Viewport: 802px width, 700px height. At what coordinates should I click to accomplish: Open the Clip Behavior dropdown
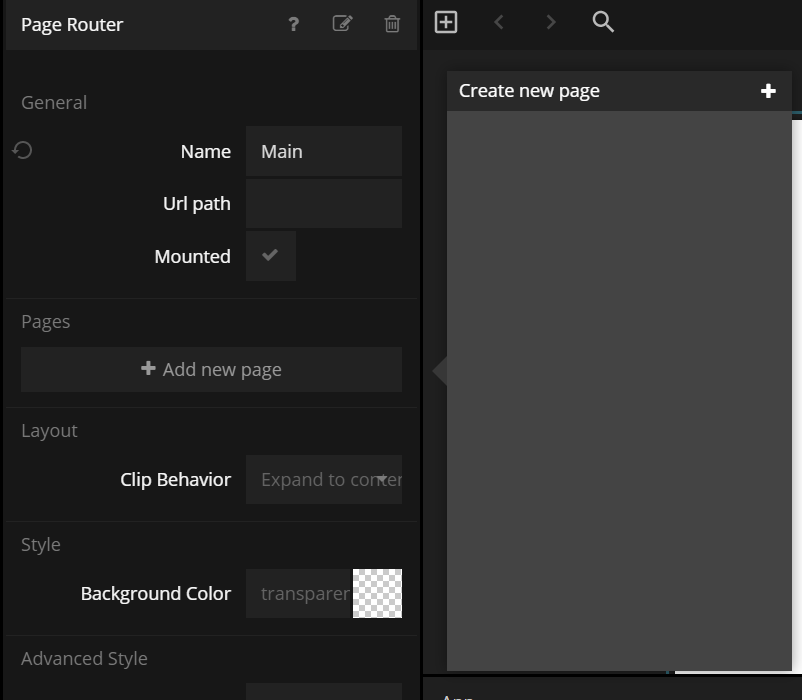(x=323, y=480)
